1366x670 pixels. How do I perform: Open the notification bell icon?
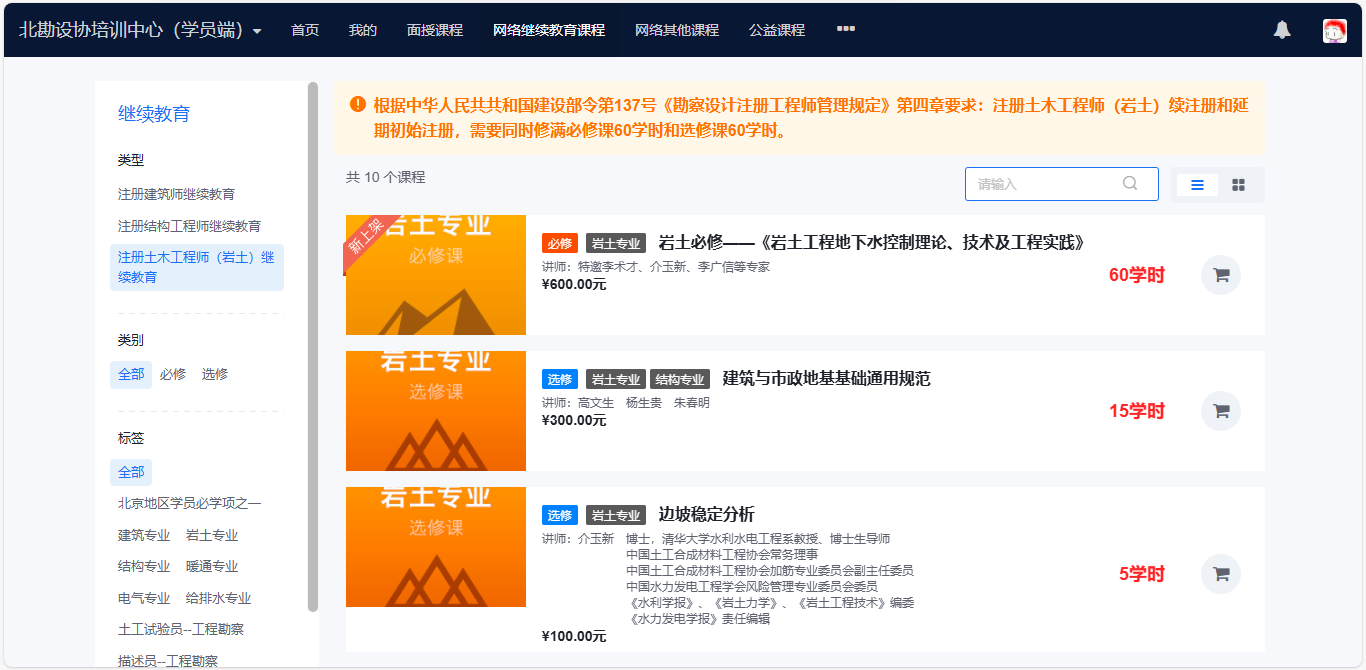(1282, 30)
